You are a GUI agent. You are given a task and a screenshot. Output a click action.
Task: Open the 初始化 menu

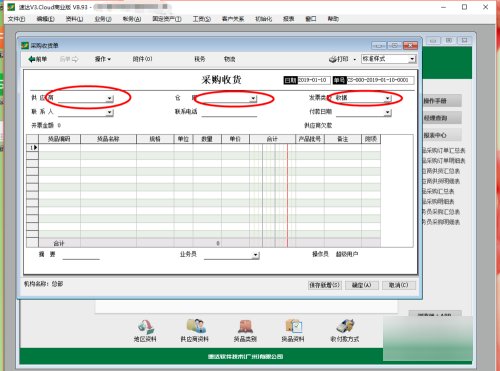(x=263, y=19)
